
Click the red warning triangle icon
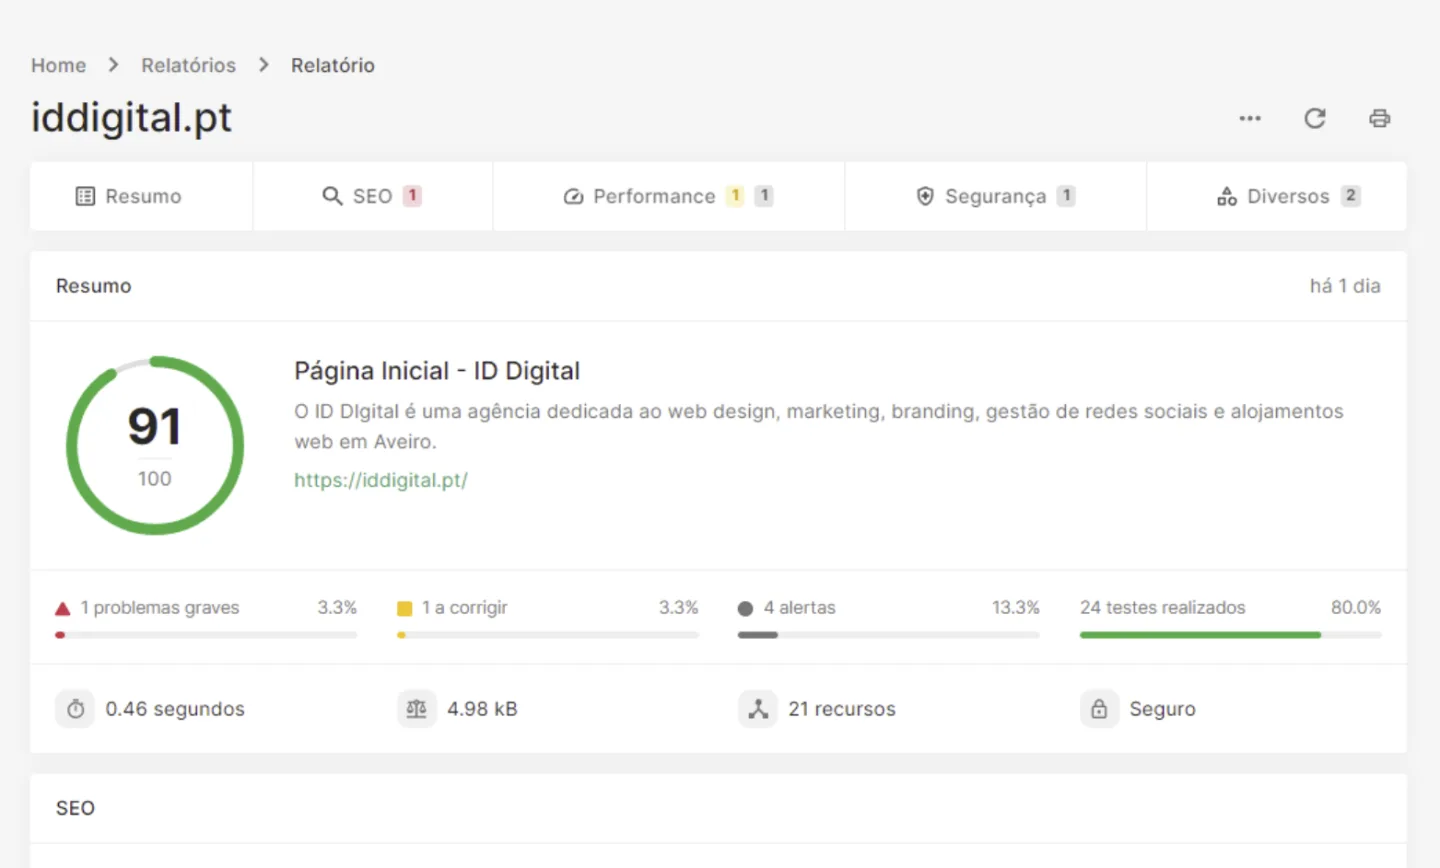click(x=62, y=608)
